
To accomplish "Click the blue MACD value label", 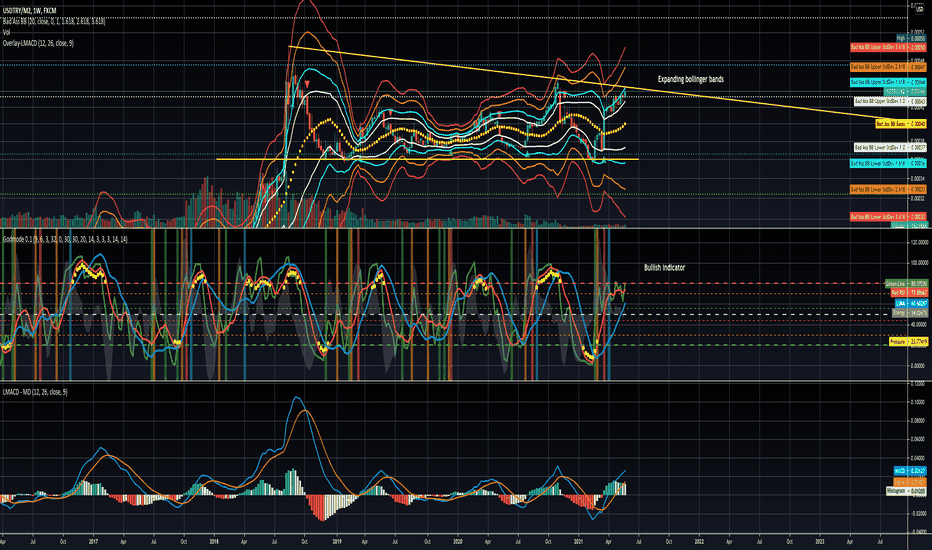I will click(x=910, y=471).
